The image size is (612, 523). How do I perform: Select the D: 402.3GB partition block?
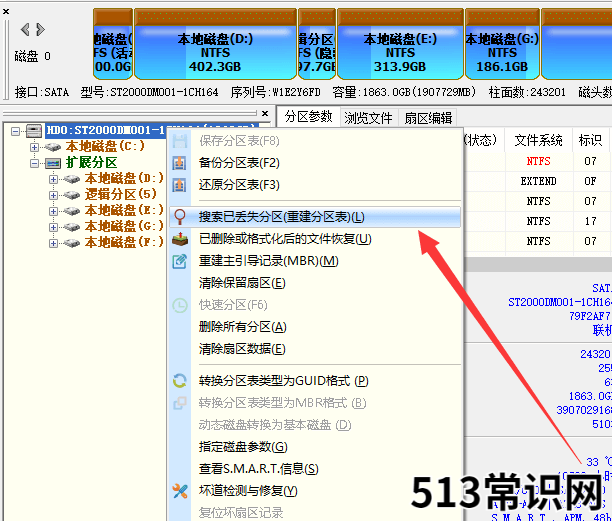(x=215, y=44)
